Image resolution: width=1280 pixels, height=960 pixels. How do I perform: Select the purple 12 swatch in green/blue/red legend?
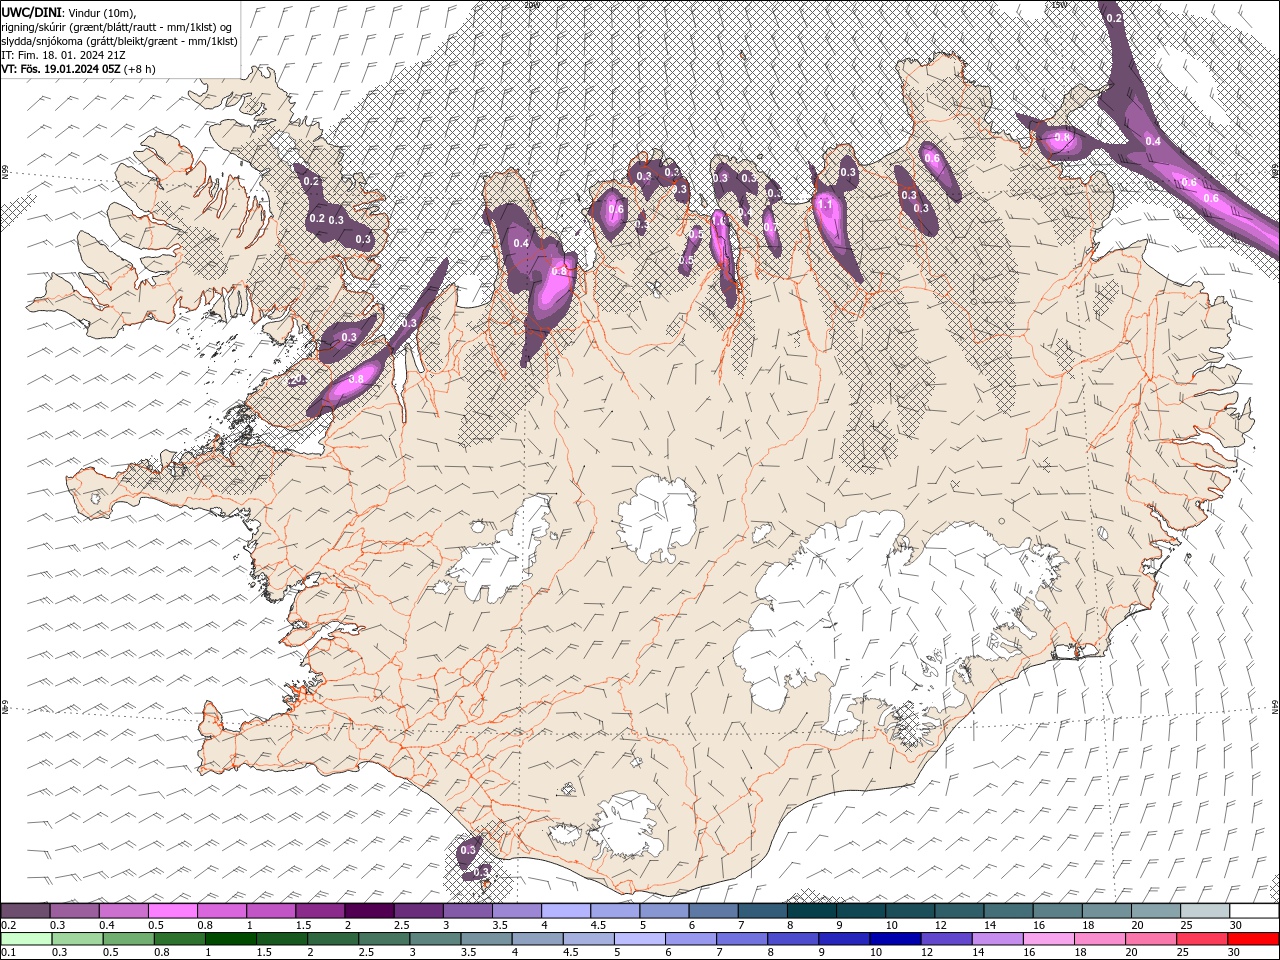click(945, 939)
